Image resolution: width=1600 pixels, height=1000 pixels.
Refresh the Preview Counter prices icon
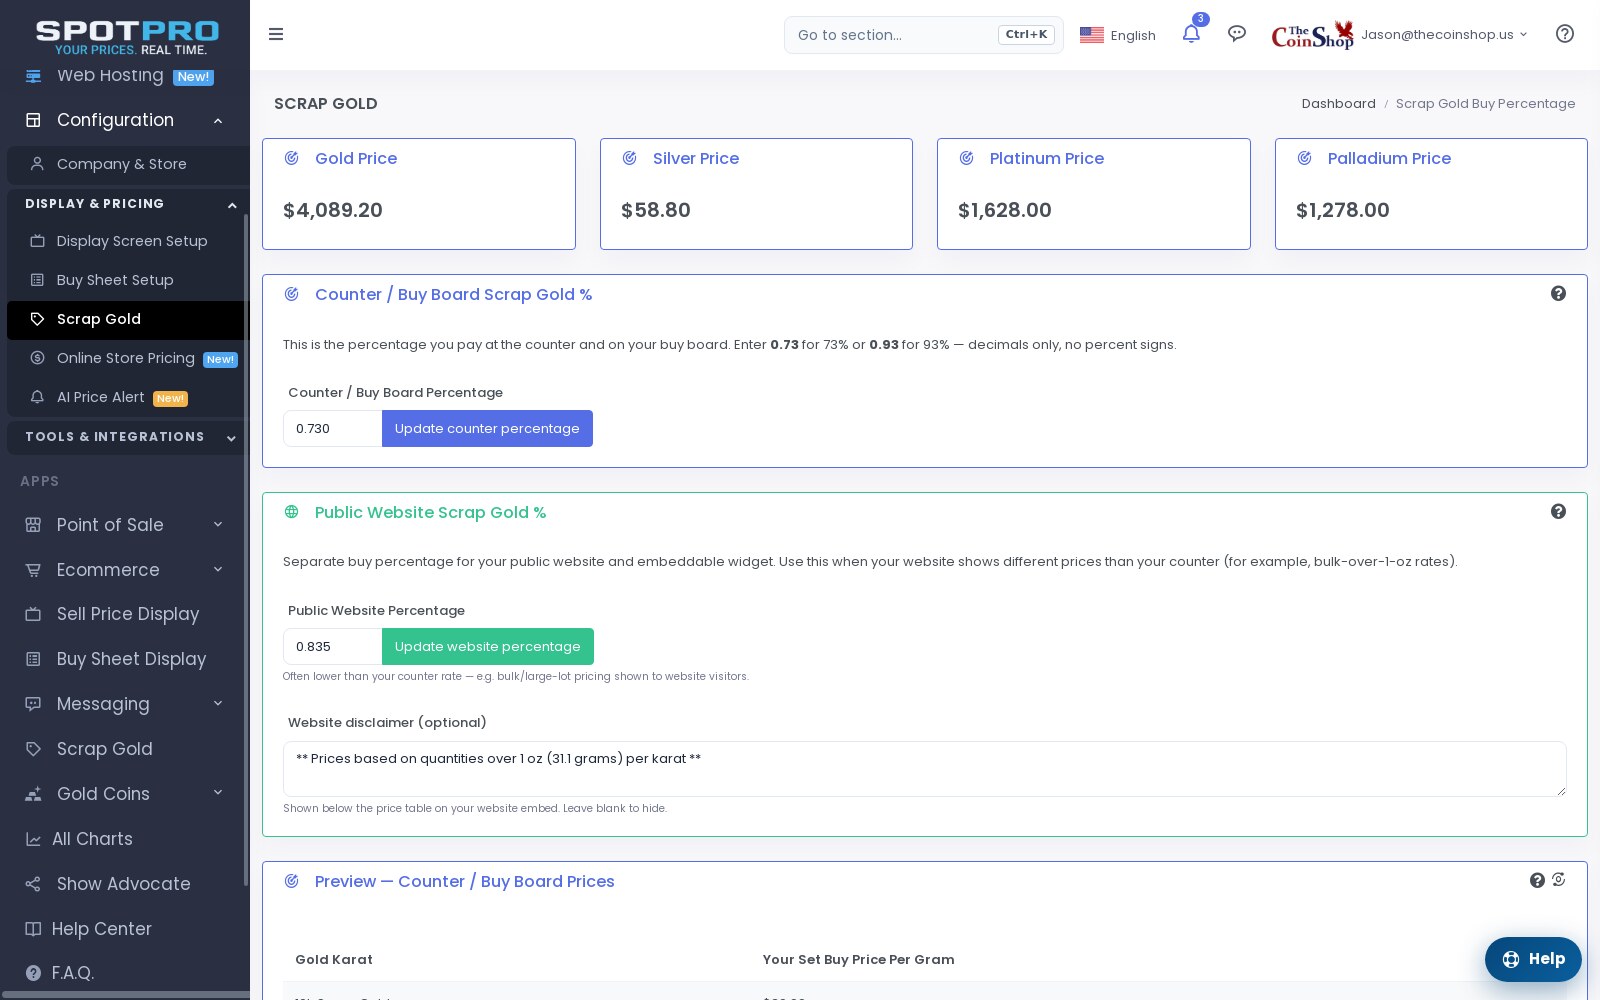click(1558, 880)
